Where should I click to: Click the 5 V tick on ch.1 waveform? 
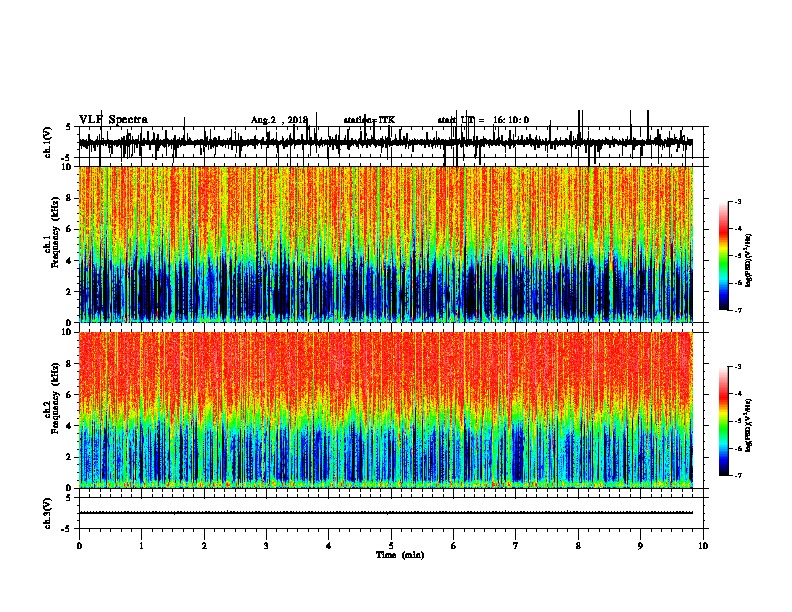(68, 127)
